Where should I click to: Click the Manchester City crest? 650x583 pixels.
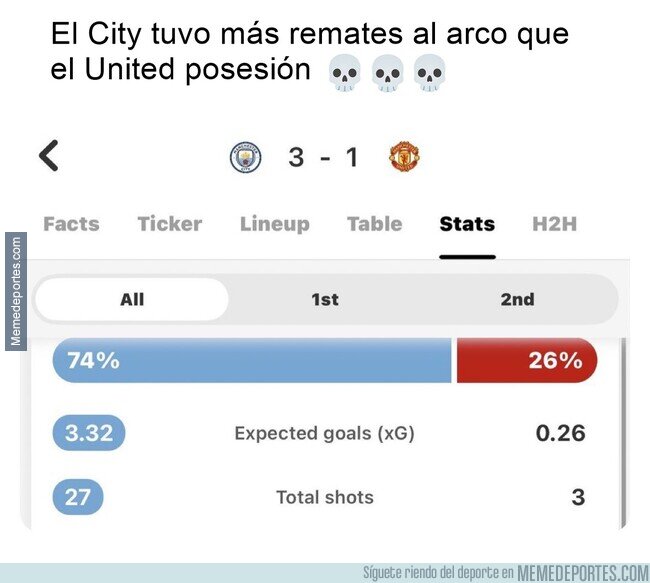coord(246,157)
